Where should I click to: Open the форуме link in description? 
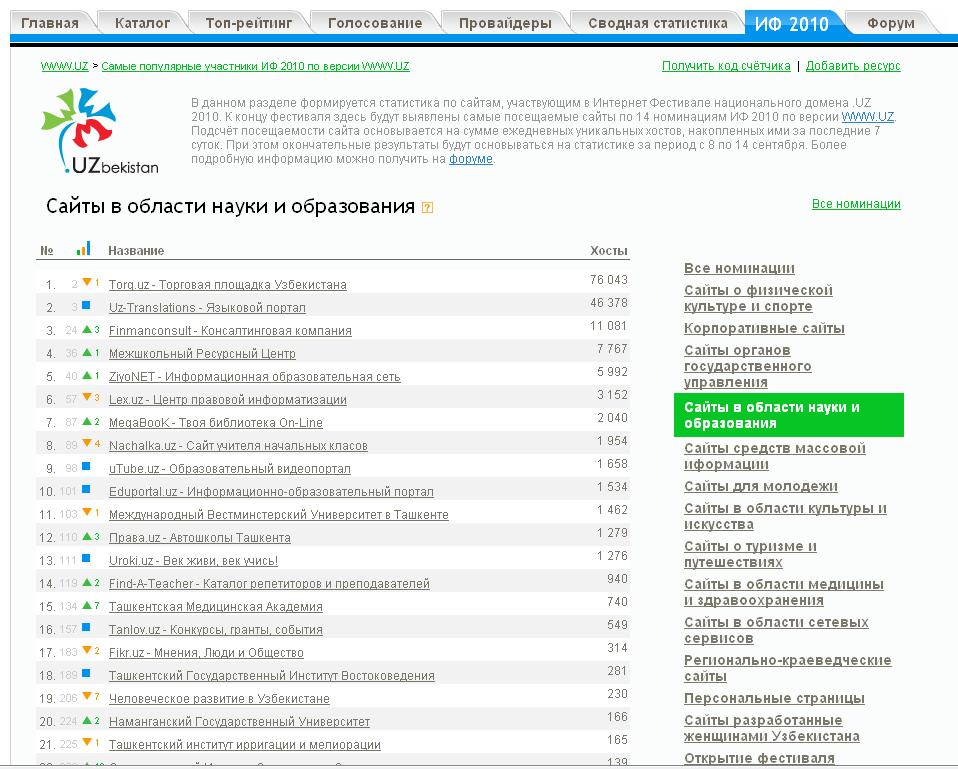470,159
